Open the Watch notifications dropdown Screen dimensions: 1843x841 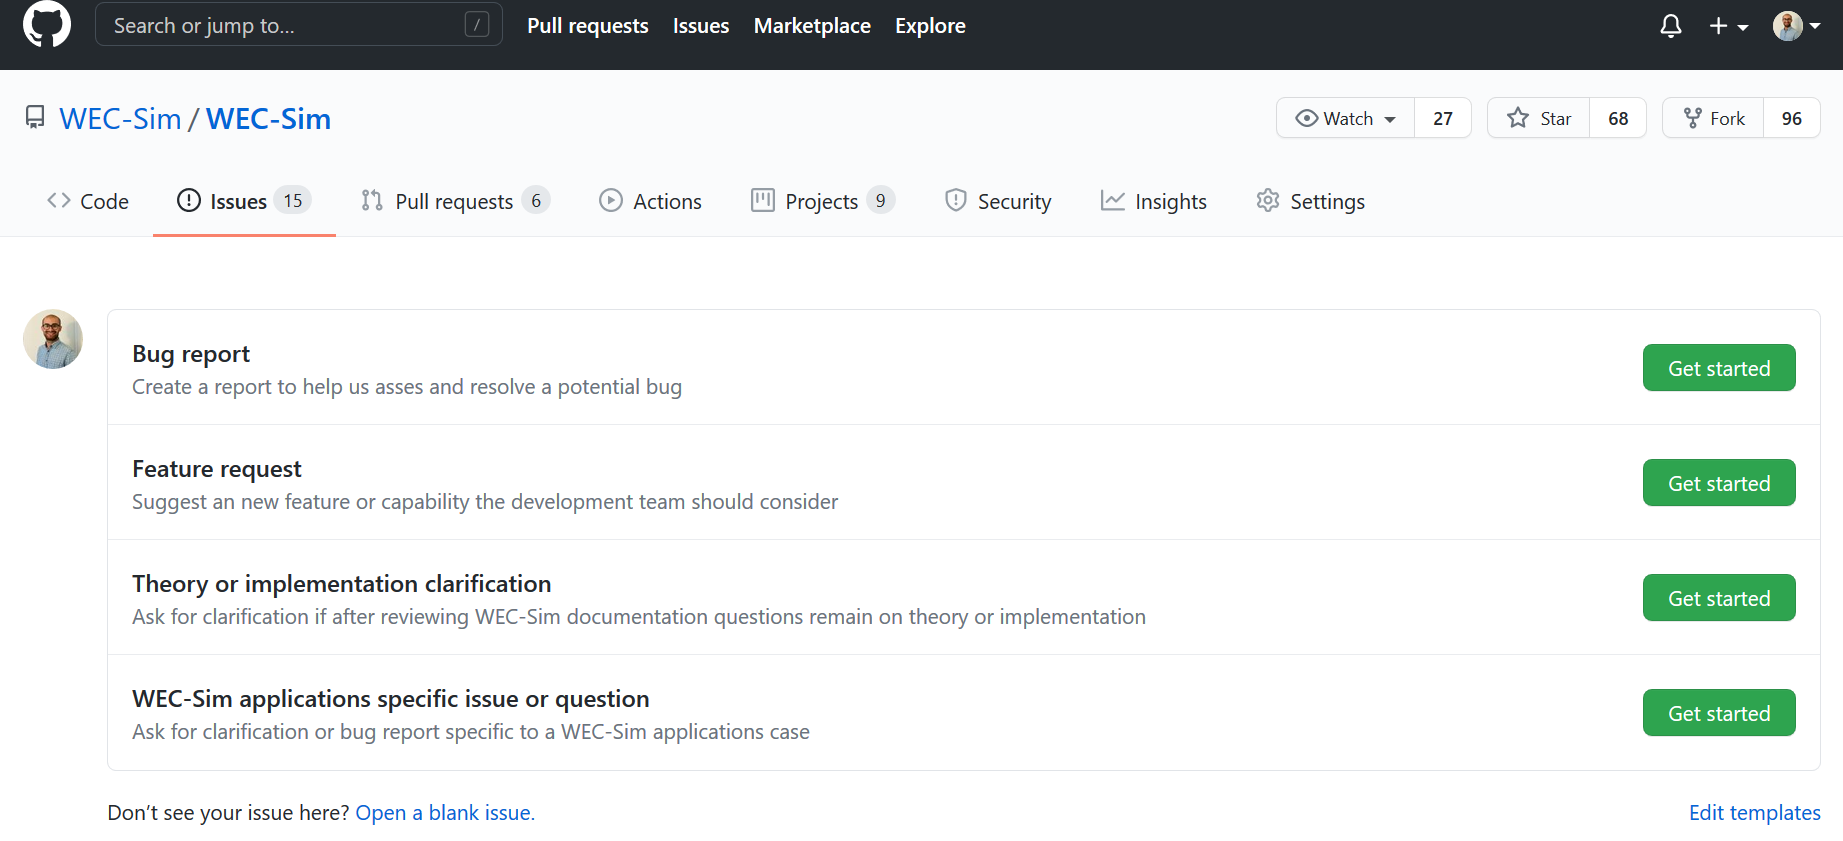tap(1345, 118)
